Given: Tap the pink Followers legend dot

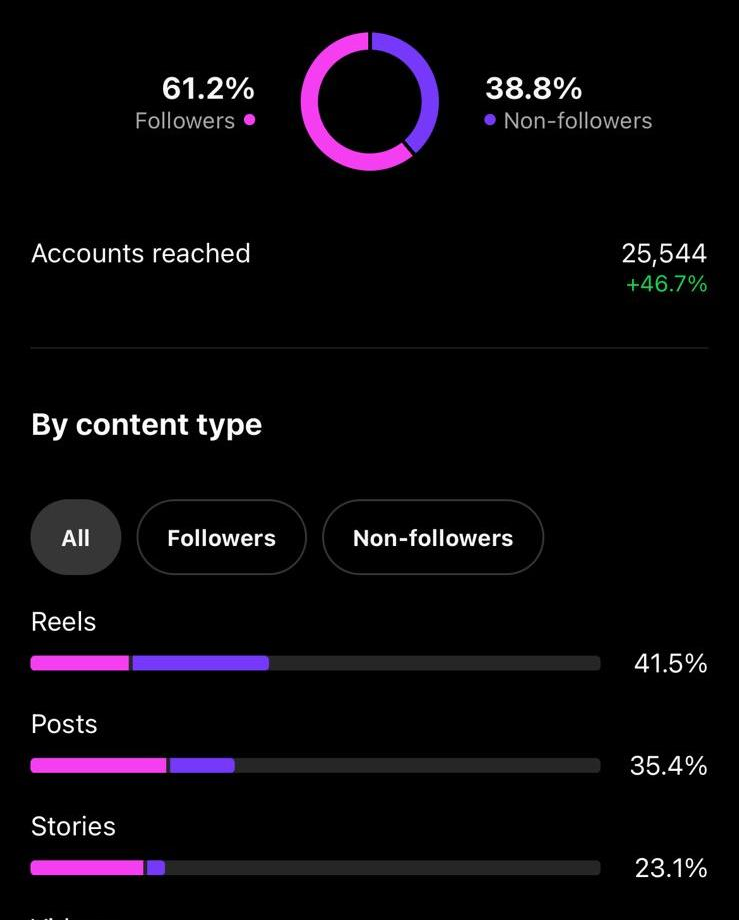Looking at the screenshot, I should coord(249,120).
